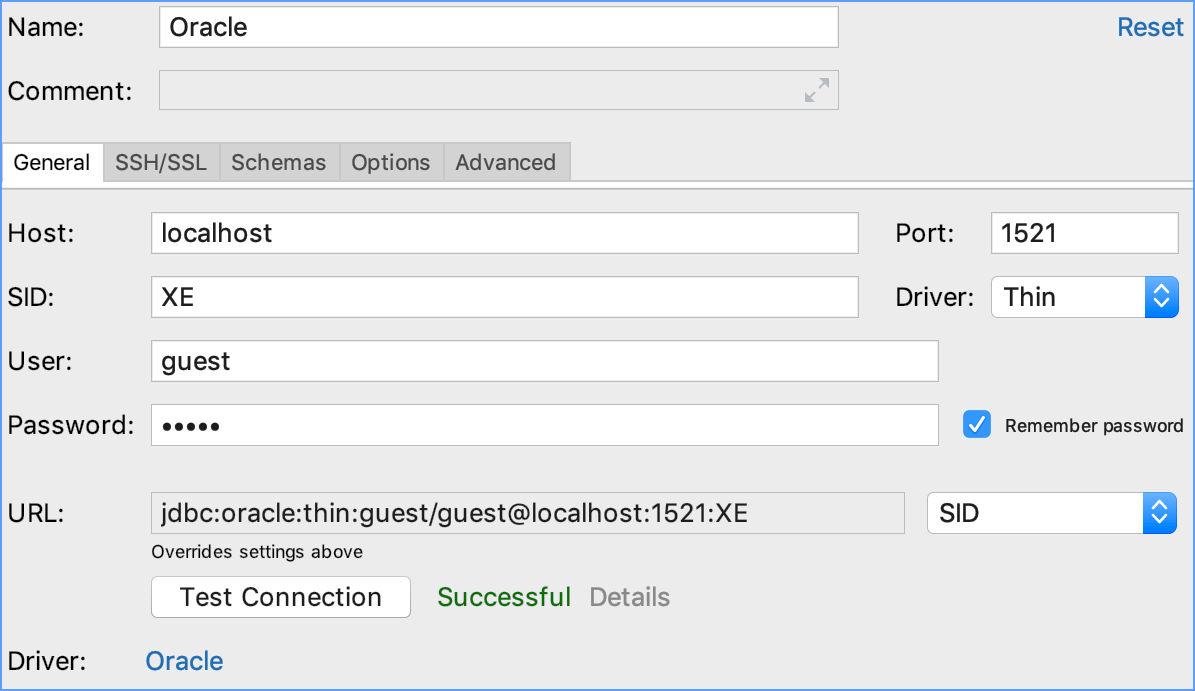This screenshot has width=1195, height=691.
Task: Click the SID field containing XE
Action: pyautogui.click(x=505, y=297)
